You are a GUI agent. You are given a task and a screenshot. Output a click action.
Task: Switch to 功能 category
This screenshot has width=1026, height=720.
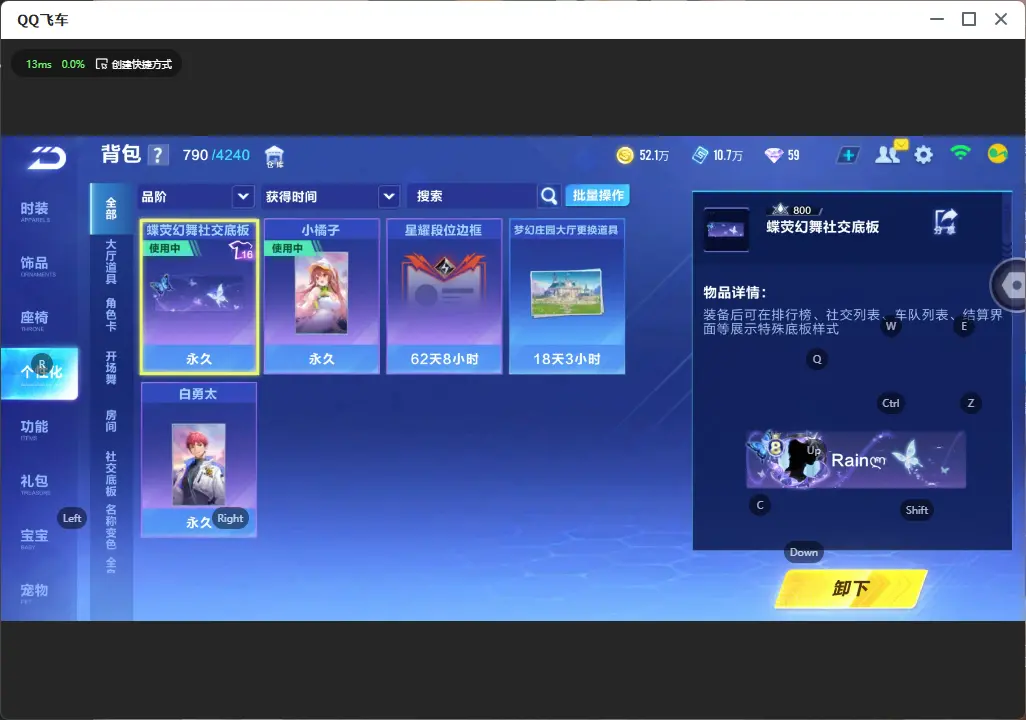[35, 429]
